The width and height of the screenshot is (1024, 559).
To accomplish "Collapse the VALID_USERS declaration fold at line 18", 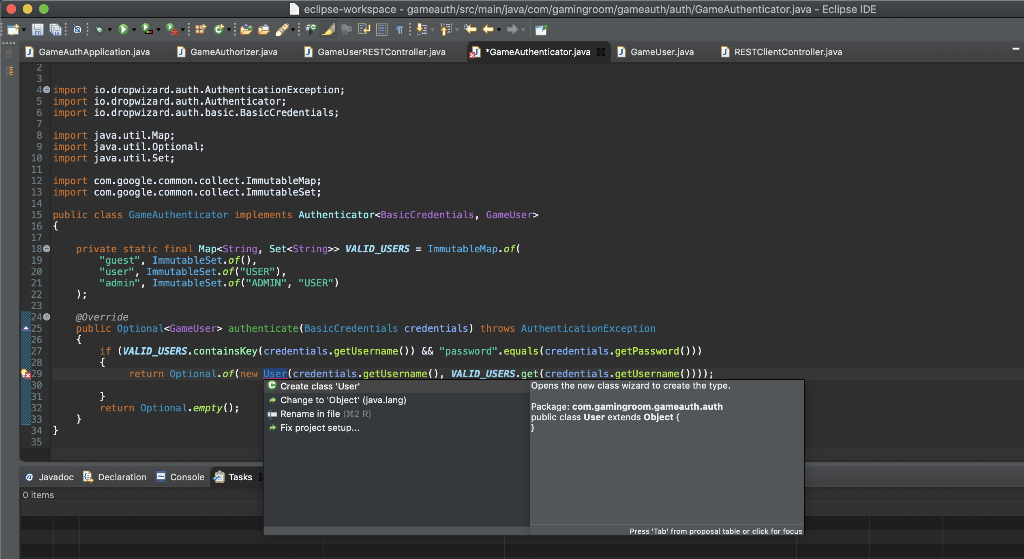I will pyautogui.click(x=45, y=248).
